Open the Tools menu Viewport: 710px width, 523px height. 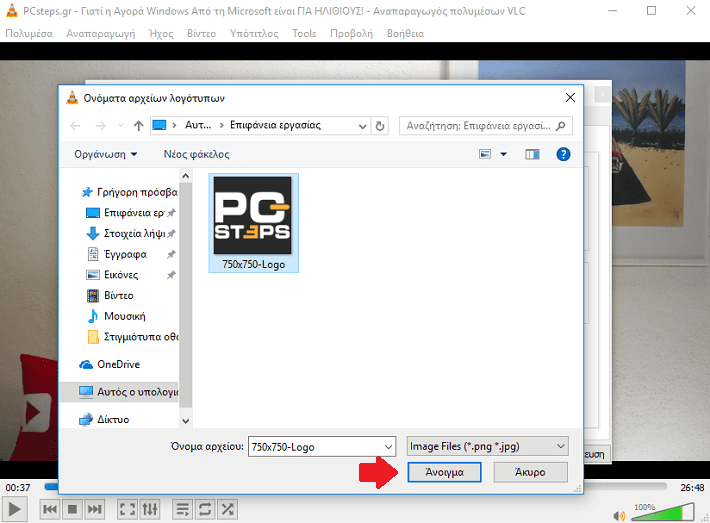pos(304,34)
